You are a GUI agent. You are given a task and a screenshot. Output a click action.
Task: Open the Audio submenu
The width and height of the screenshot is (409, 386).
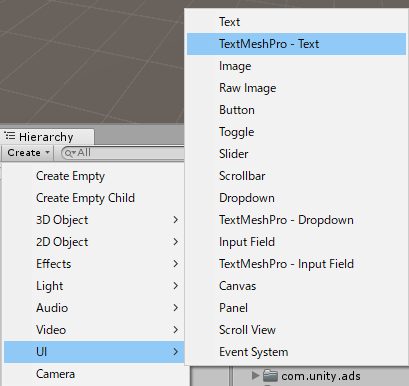coord(94,308)
